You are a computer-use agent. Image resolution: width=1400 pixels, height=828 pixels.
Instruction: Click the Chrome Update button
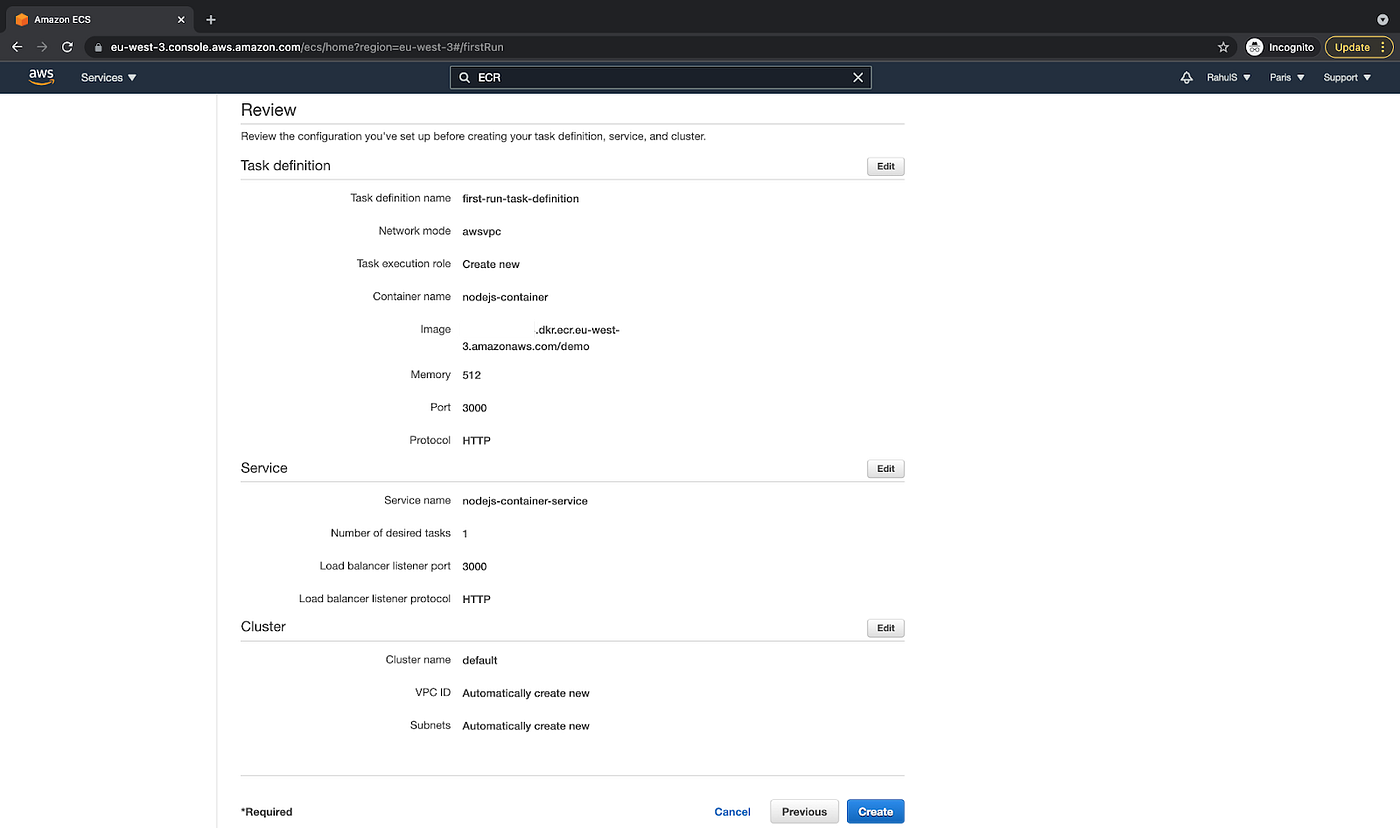pos(1358,47)
